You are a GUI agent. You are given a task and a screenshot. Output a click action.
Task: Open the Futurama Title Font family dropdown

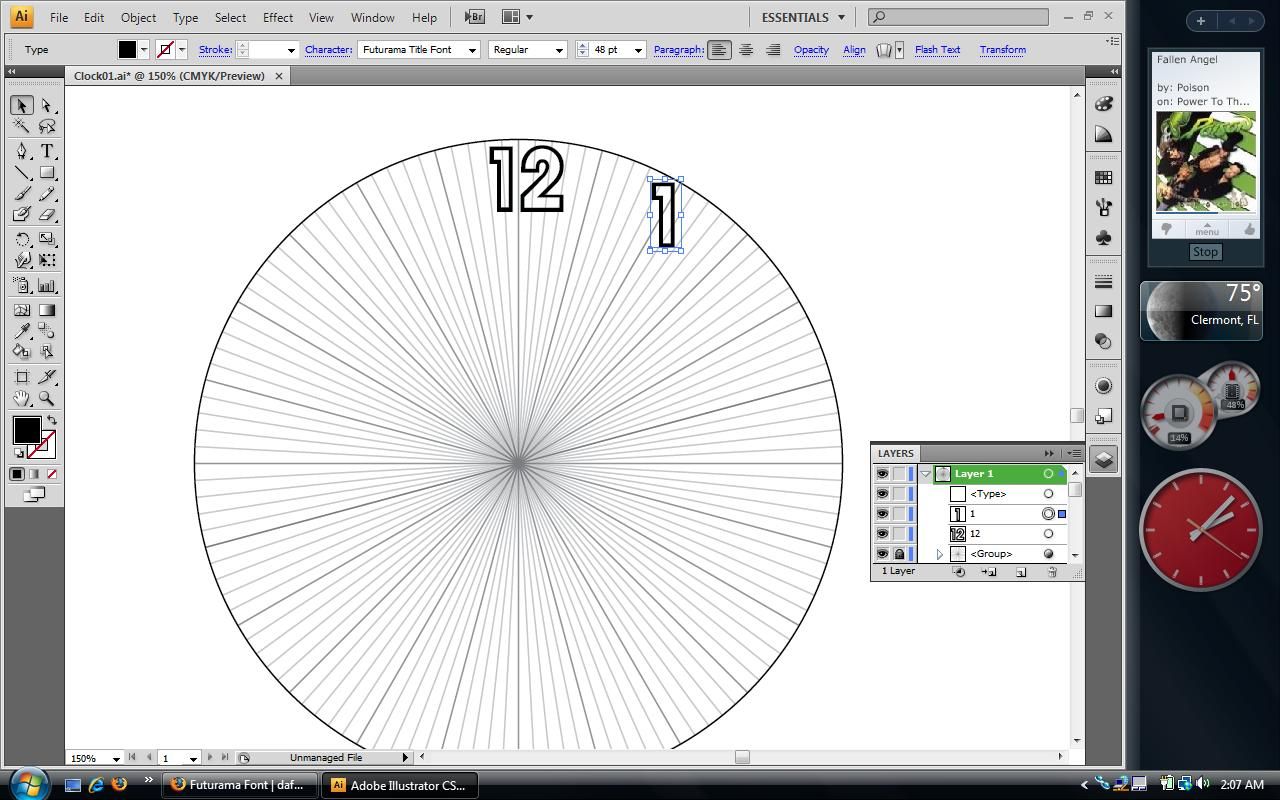pos(471,49)
